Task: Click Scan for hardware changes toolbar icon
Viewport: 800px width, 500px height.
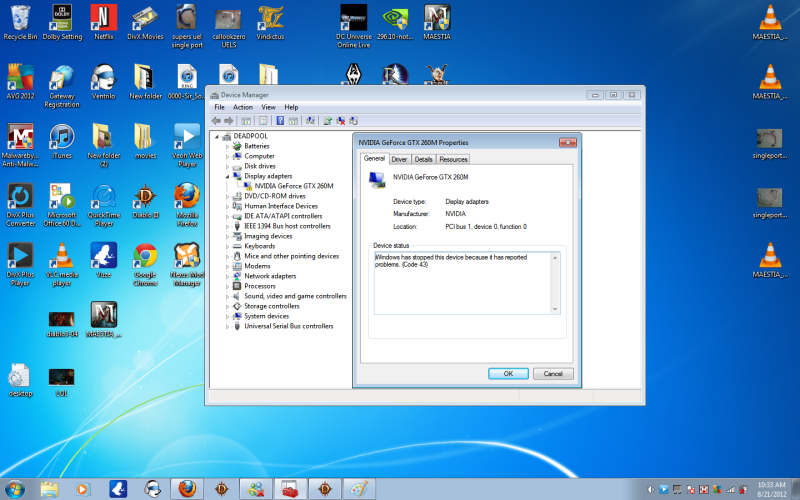Action: [x=310, y=121]
